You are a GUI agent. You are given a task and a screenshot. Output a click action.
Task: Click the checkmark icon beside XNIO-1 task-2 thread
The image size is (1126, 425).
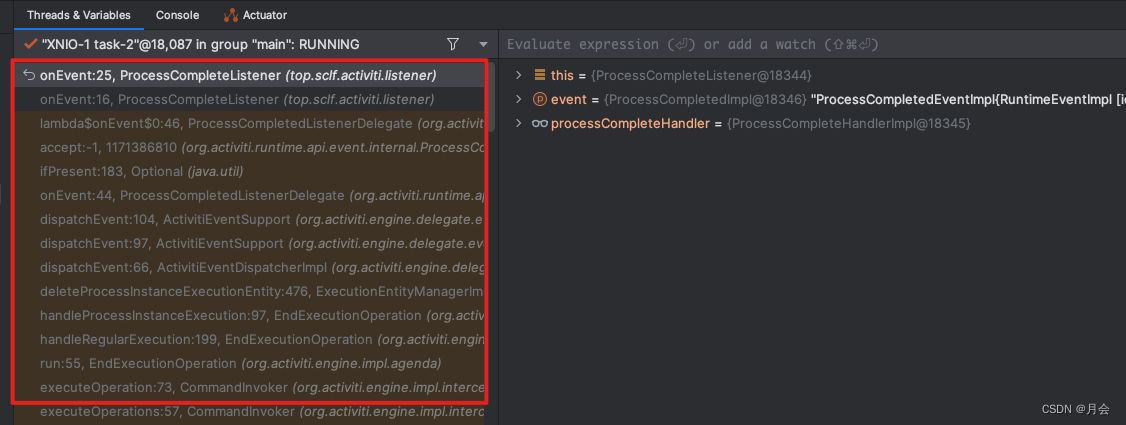pos(30,44)
